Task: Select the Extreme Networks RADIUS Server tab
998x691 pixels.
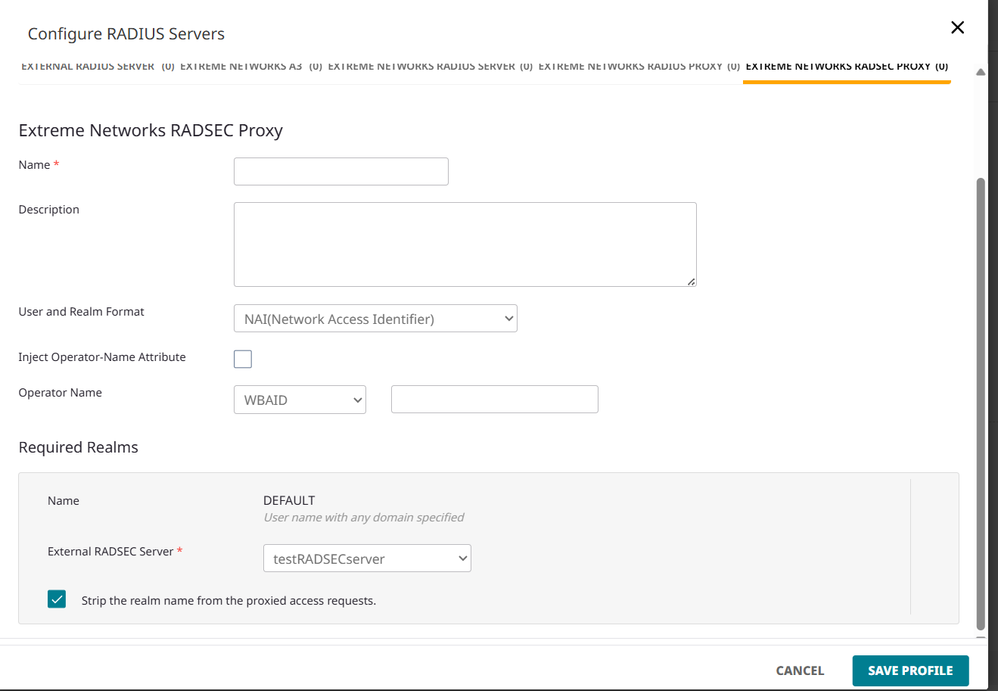Action: (430, 67)
